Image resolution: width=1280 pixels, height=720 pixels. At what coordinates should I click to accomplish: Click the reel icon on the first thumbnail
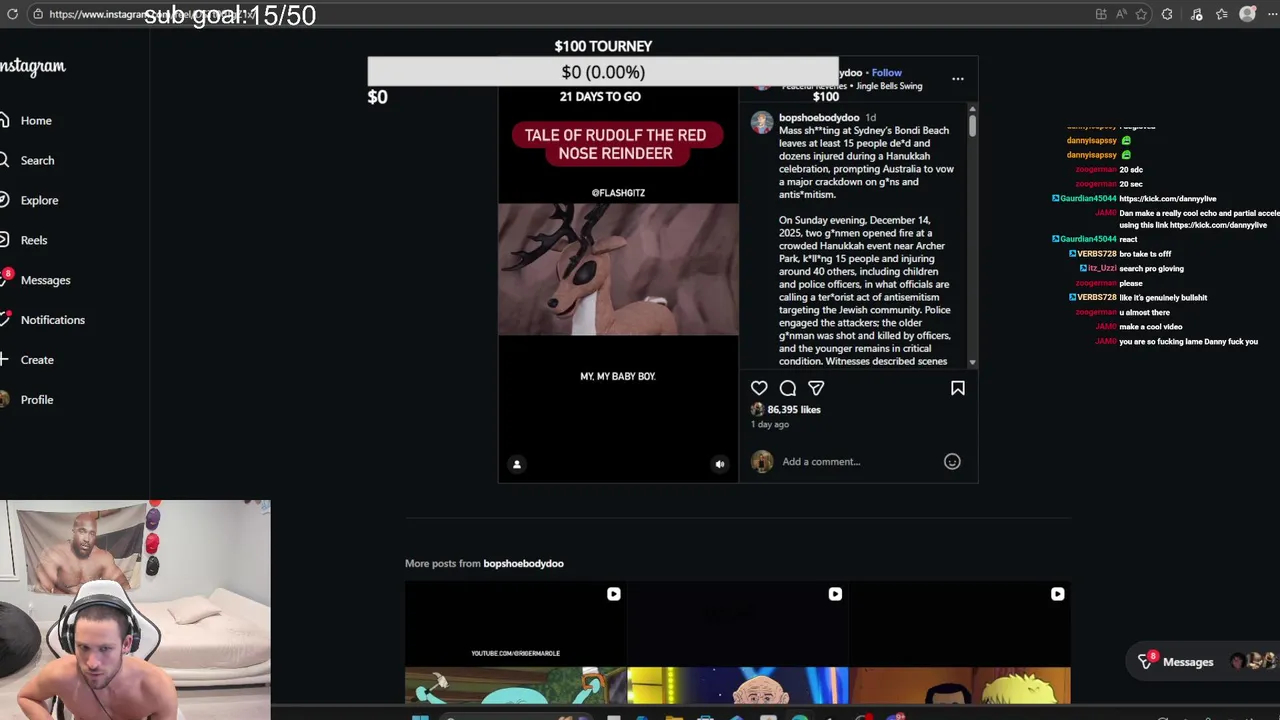pyautogui.click(x=614, y=594)
